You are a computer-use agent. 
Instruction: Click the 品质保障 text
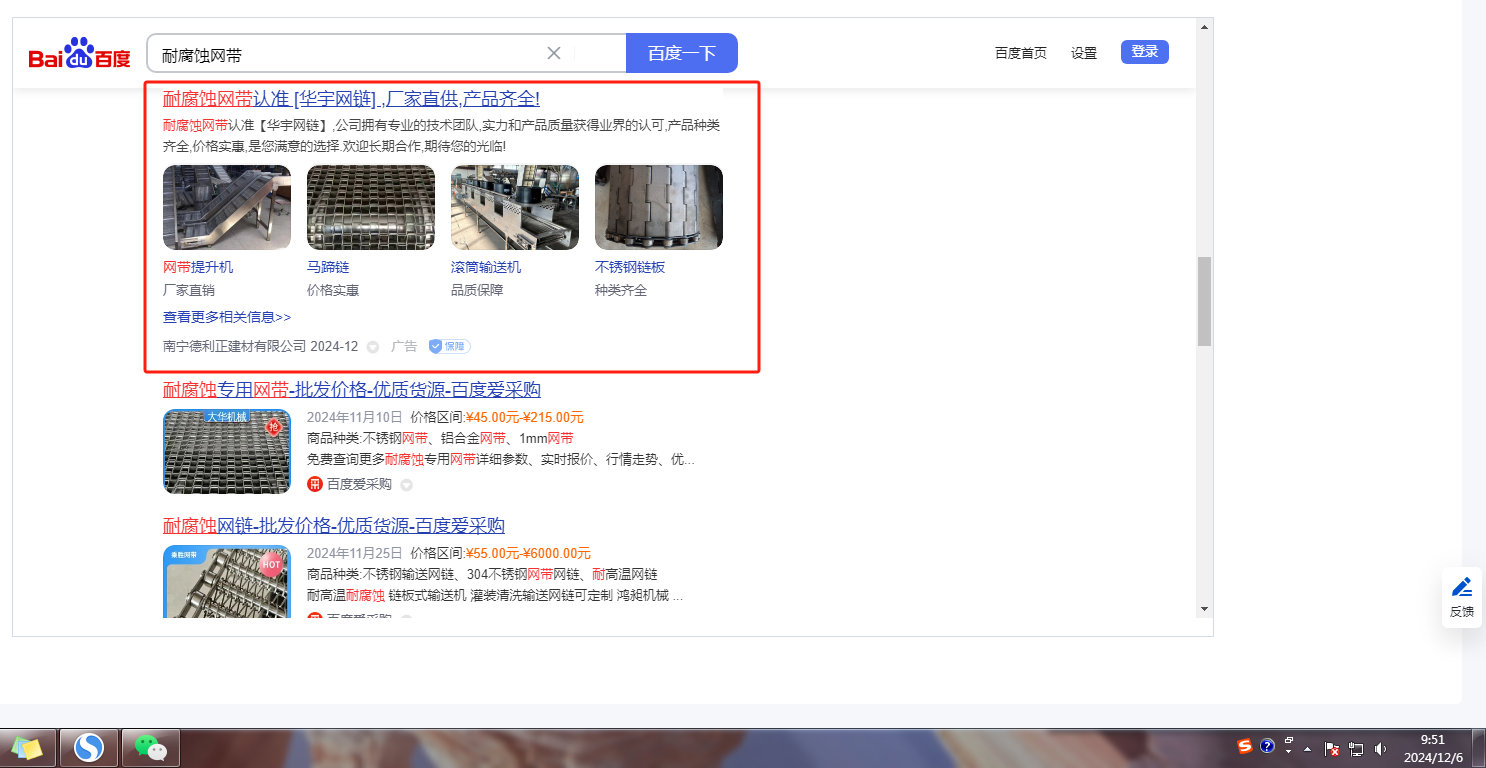[x=477, y=290]
